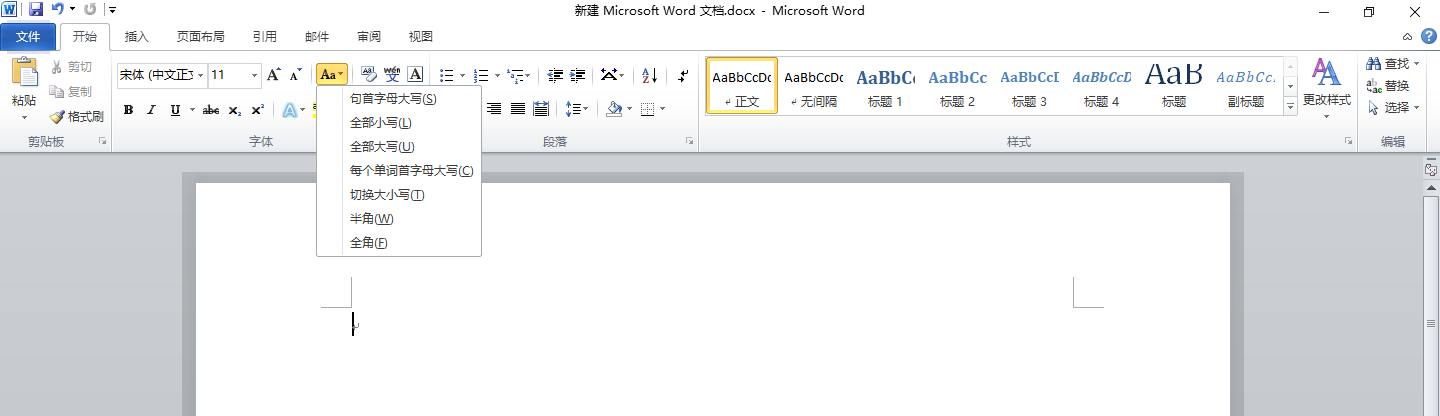
Task: Toggle Superscript formatting
Action: [257, 110]
